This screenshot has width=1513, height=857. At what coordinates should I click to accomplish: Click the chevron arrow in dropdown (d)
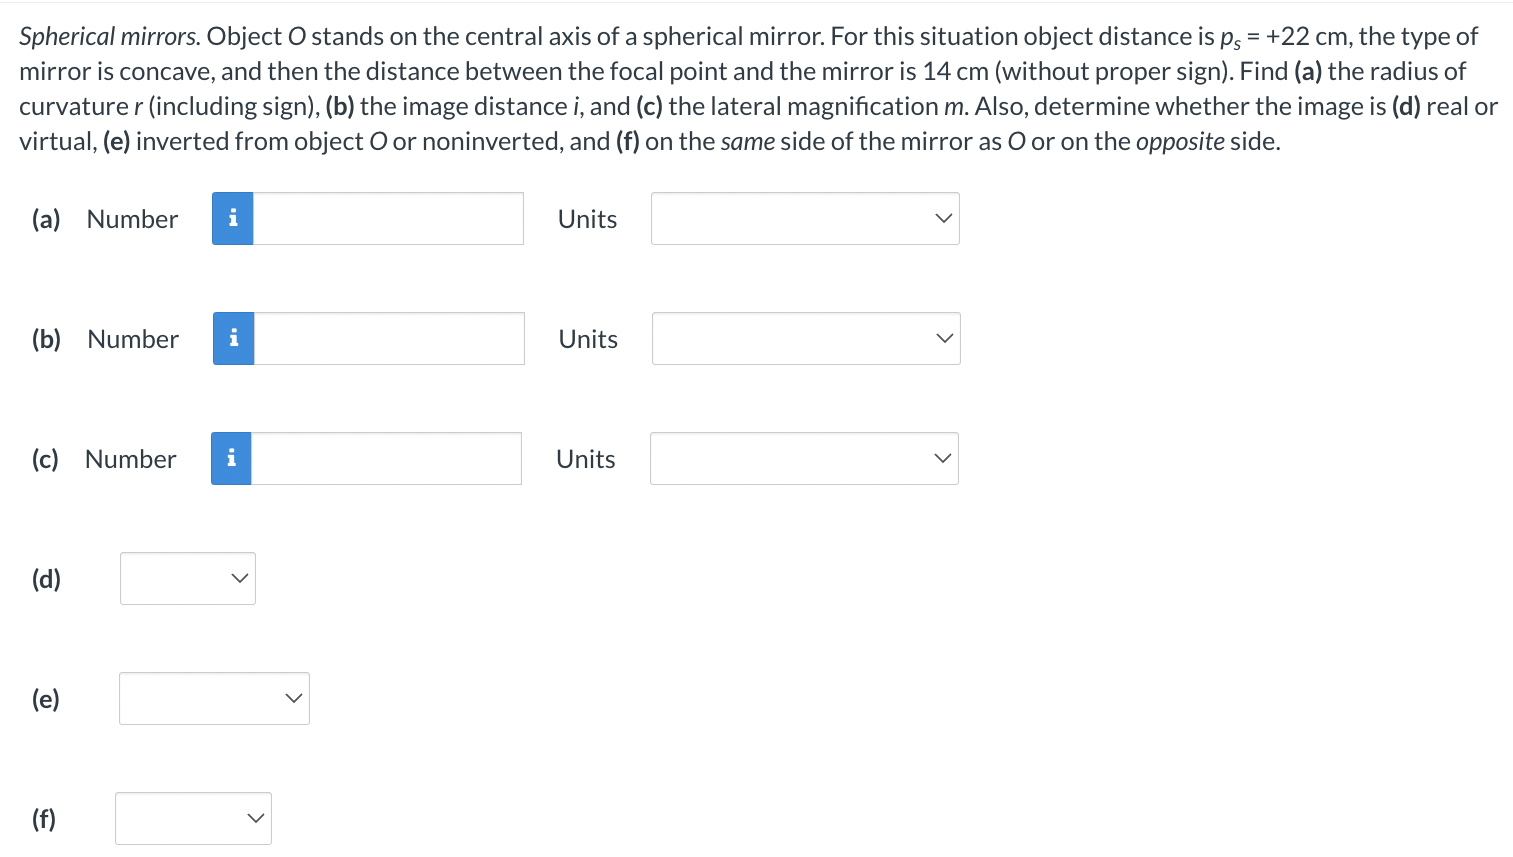tap(239, 578)
